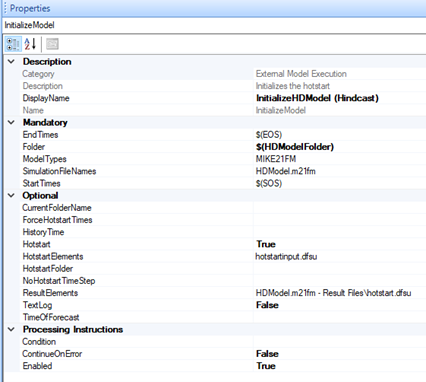Open the Property Pages icon
The height and width of the screenshot is (382, 426).
point(52,44)
